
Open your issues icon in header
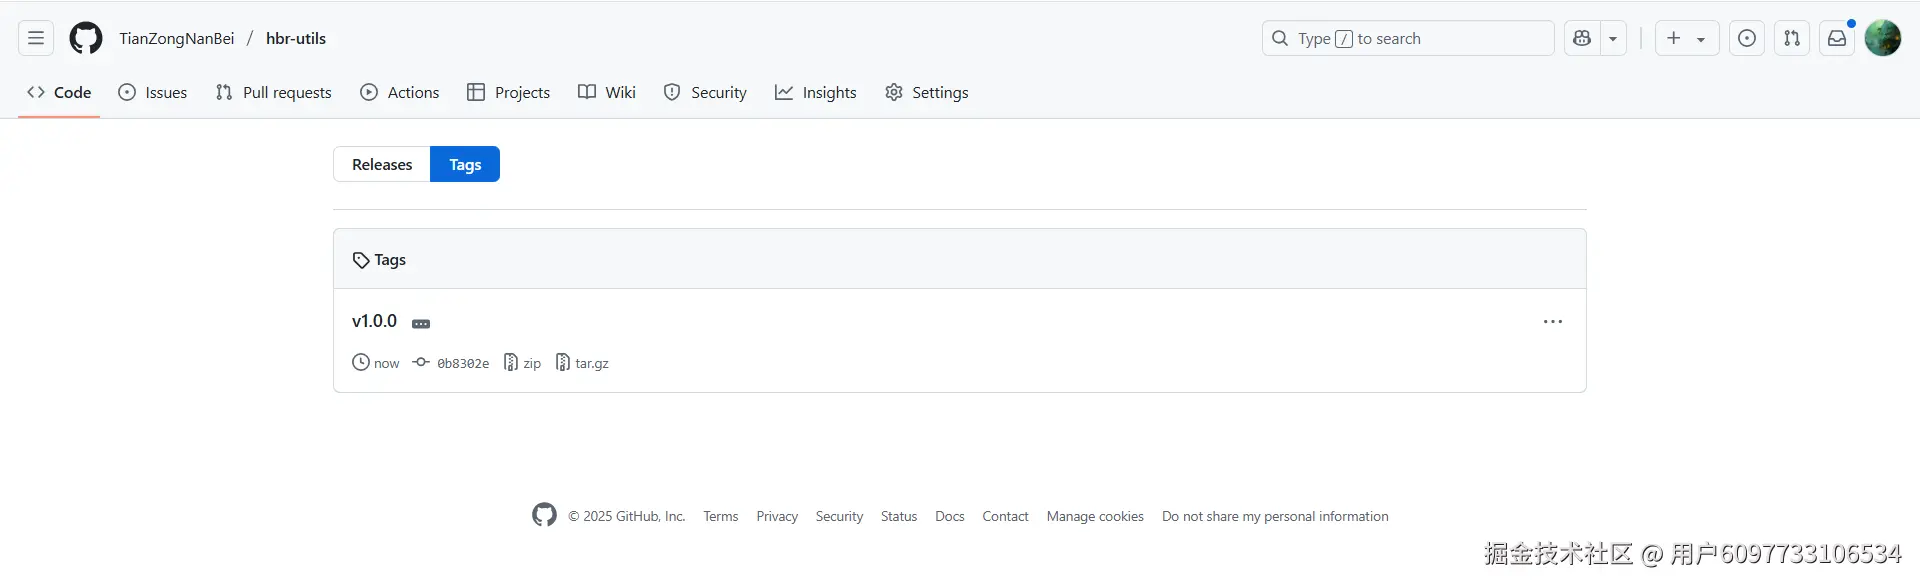pos(1747,38)
